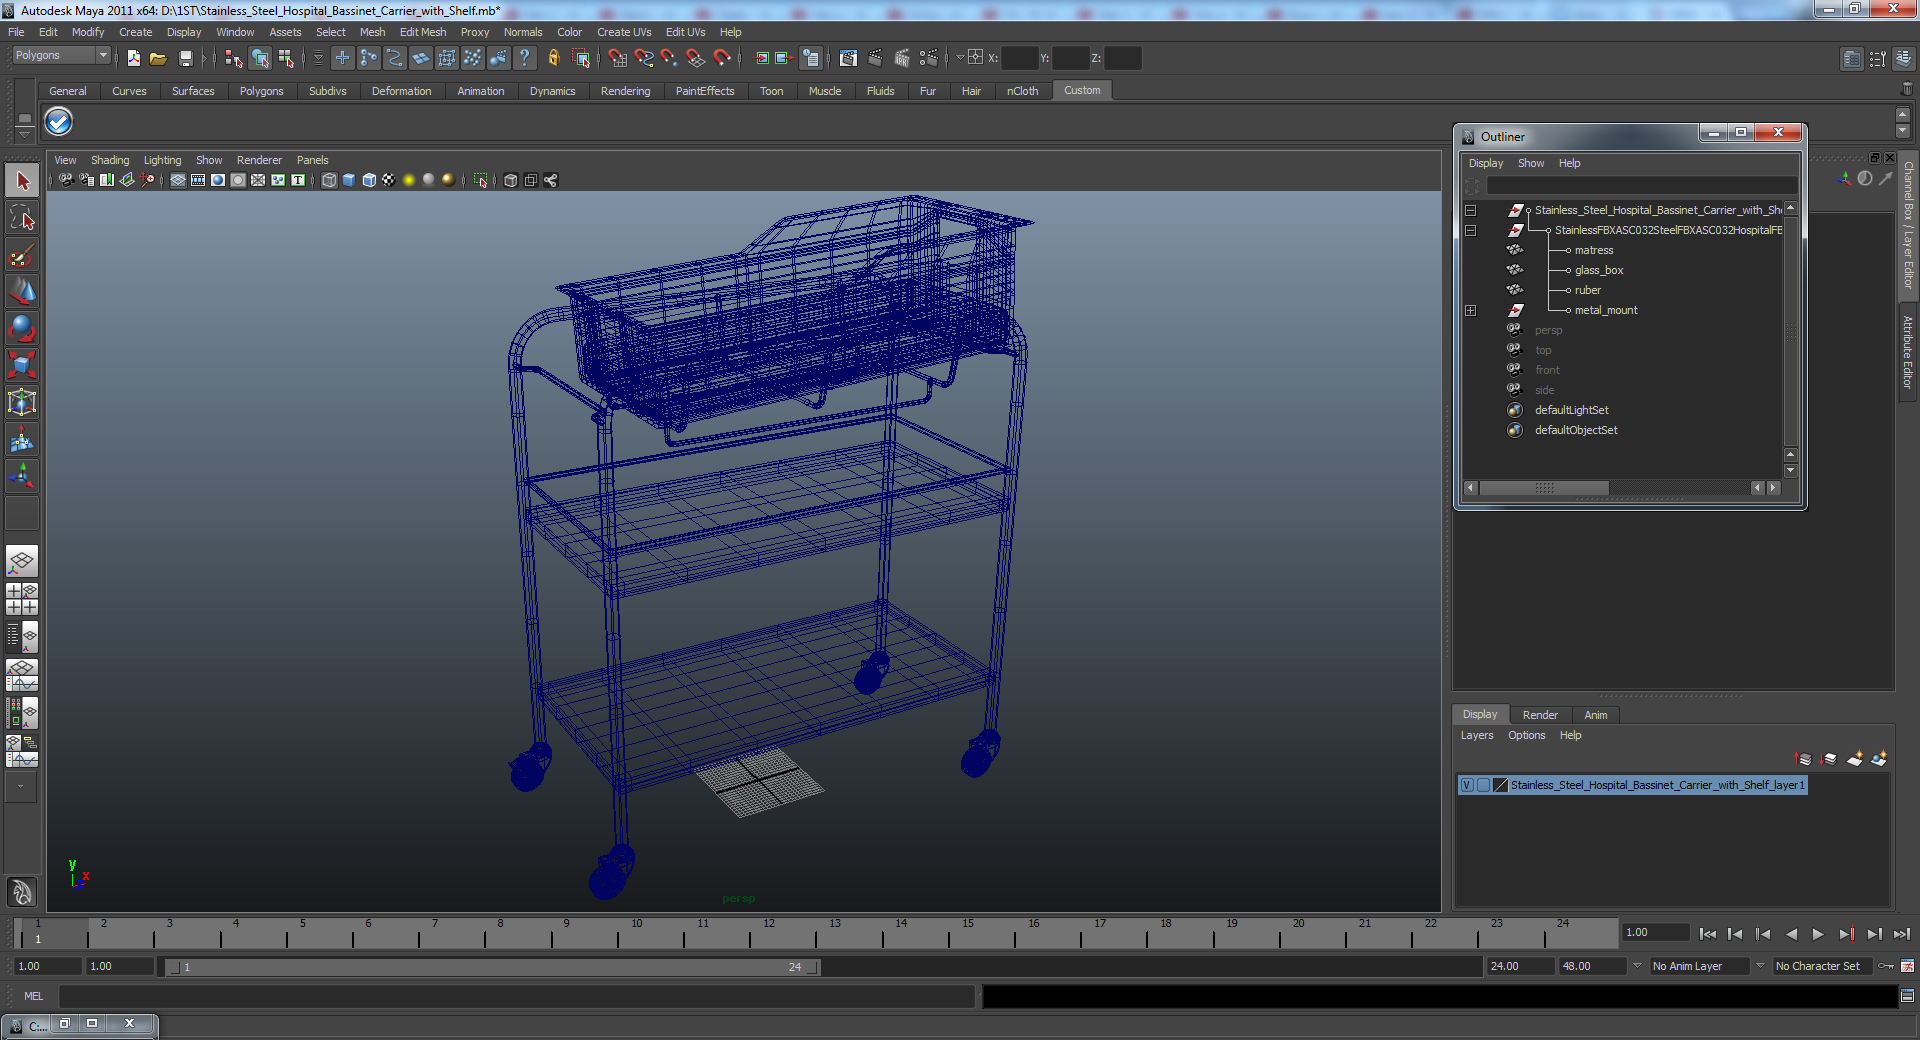Go to end of playback range

[1902, 934]
